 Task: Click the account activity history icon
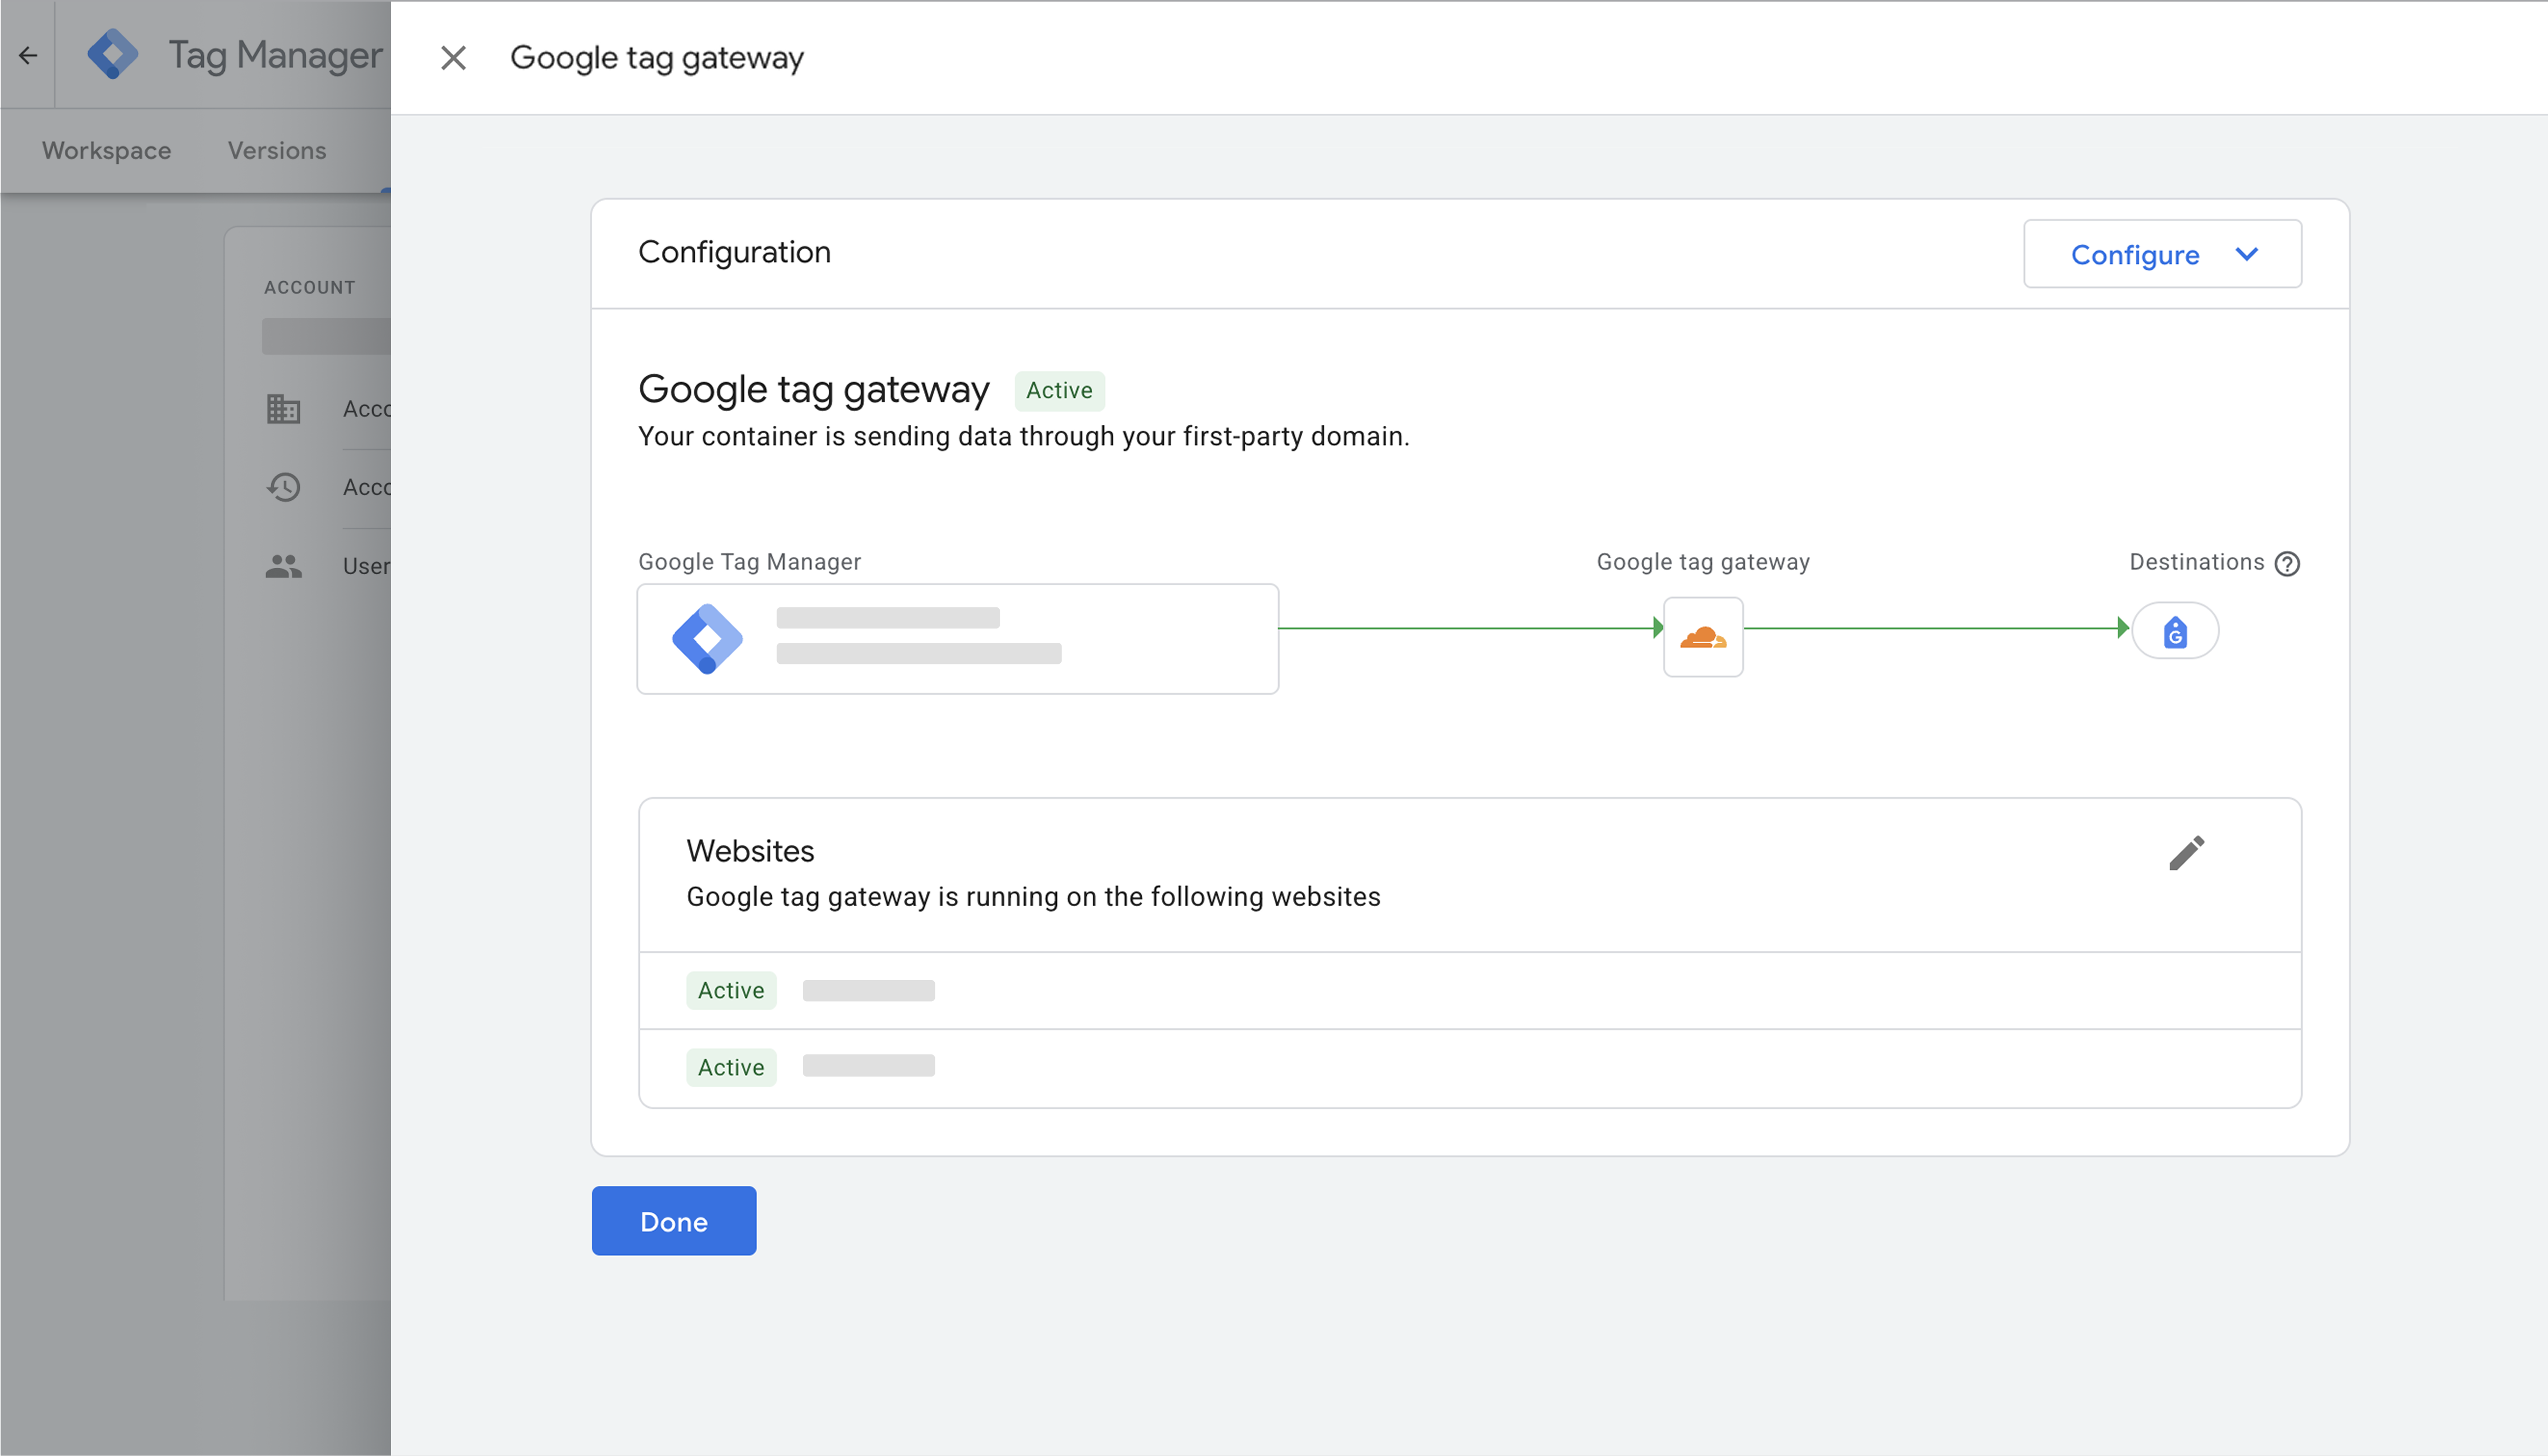[x=283, y=487]
